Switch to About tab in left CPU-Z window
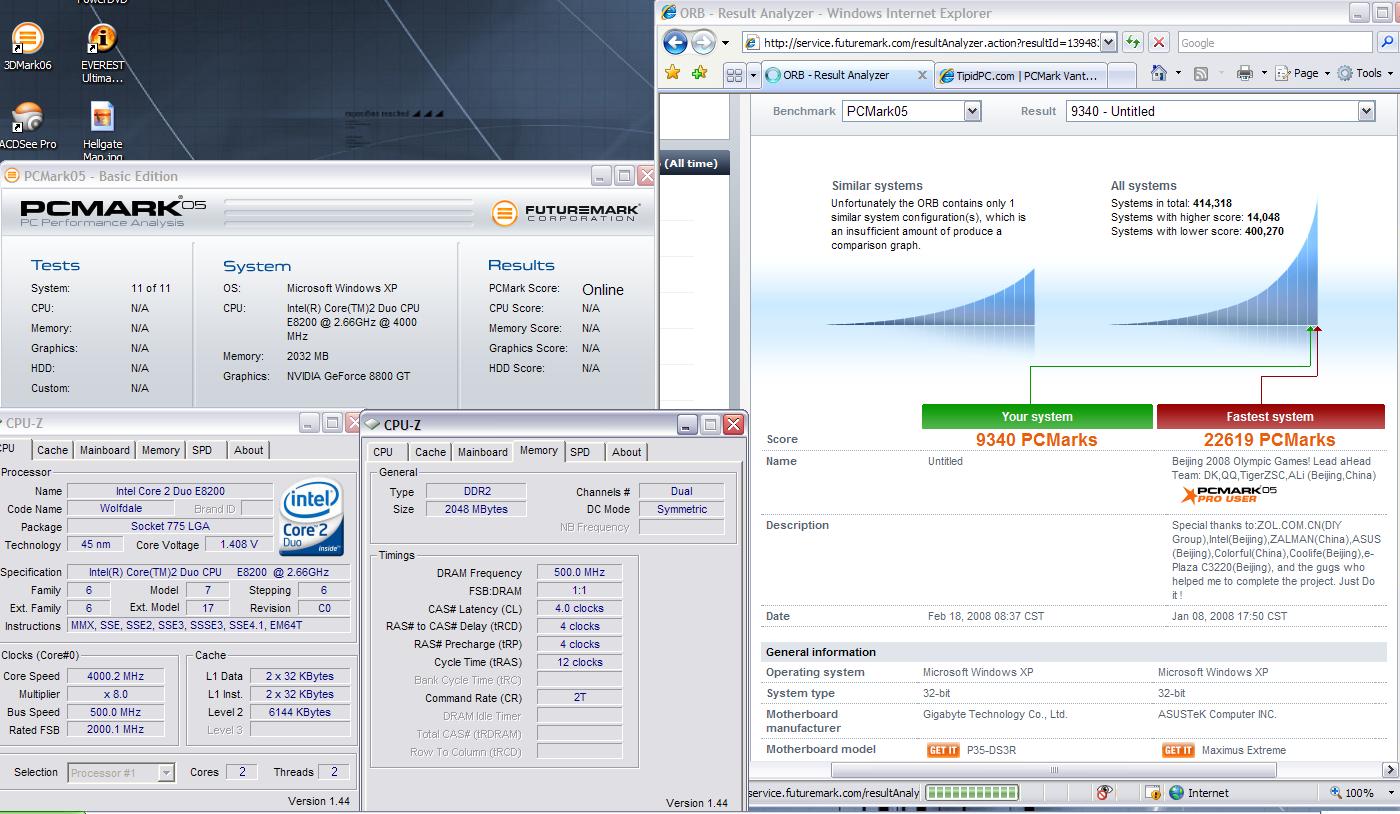 (249, 450)
